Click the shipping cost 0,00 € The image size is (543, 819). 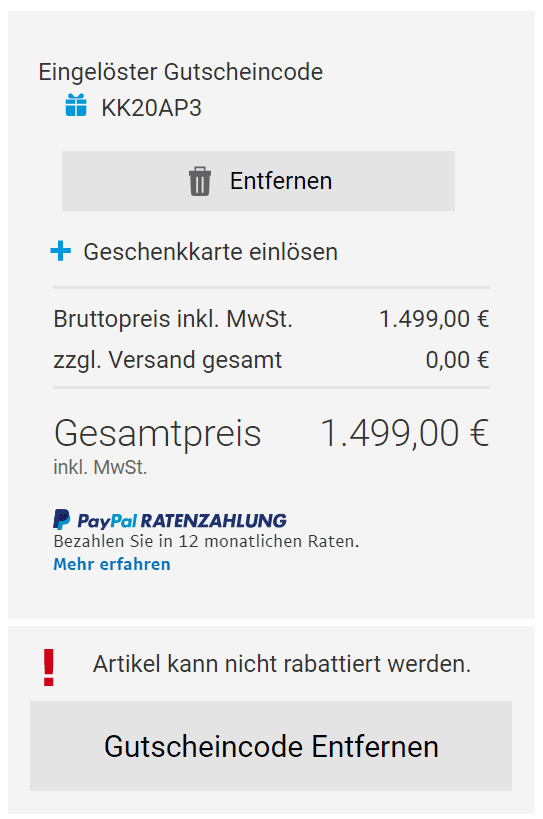tap(457, 360)
